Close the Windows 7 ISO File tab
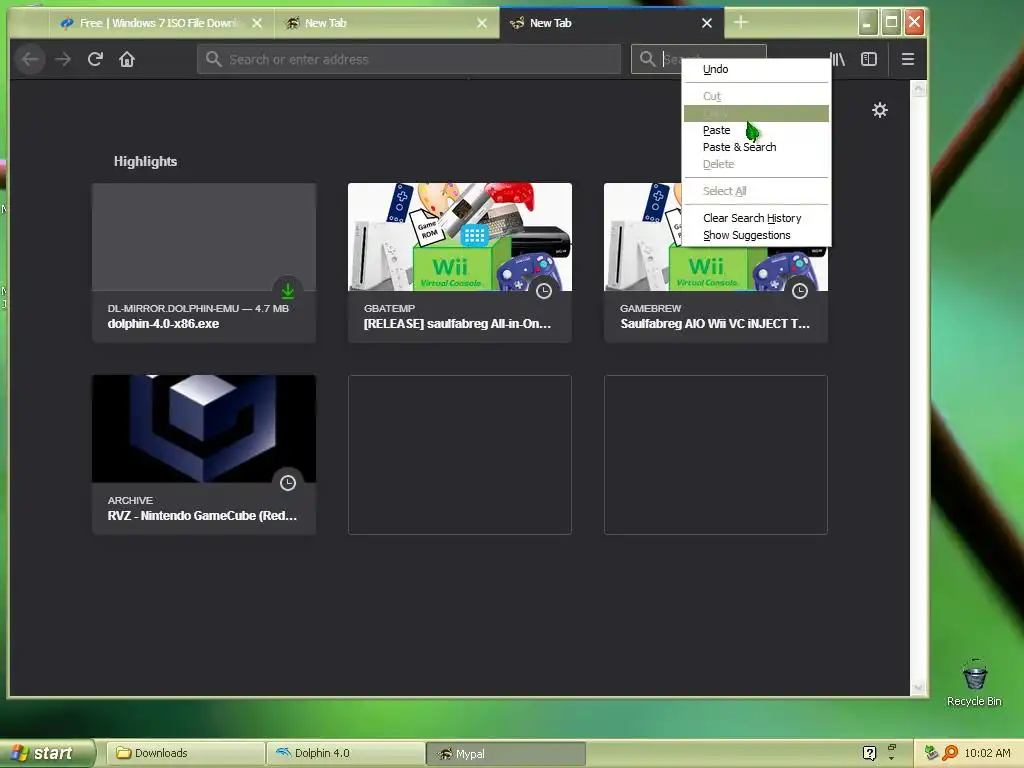 [257, 23]
